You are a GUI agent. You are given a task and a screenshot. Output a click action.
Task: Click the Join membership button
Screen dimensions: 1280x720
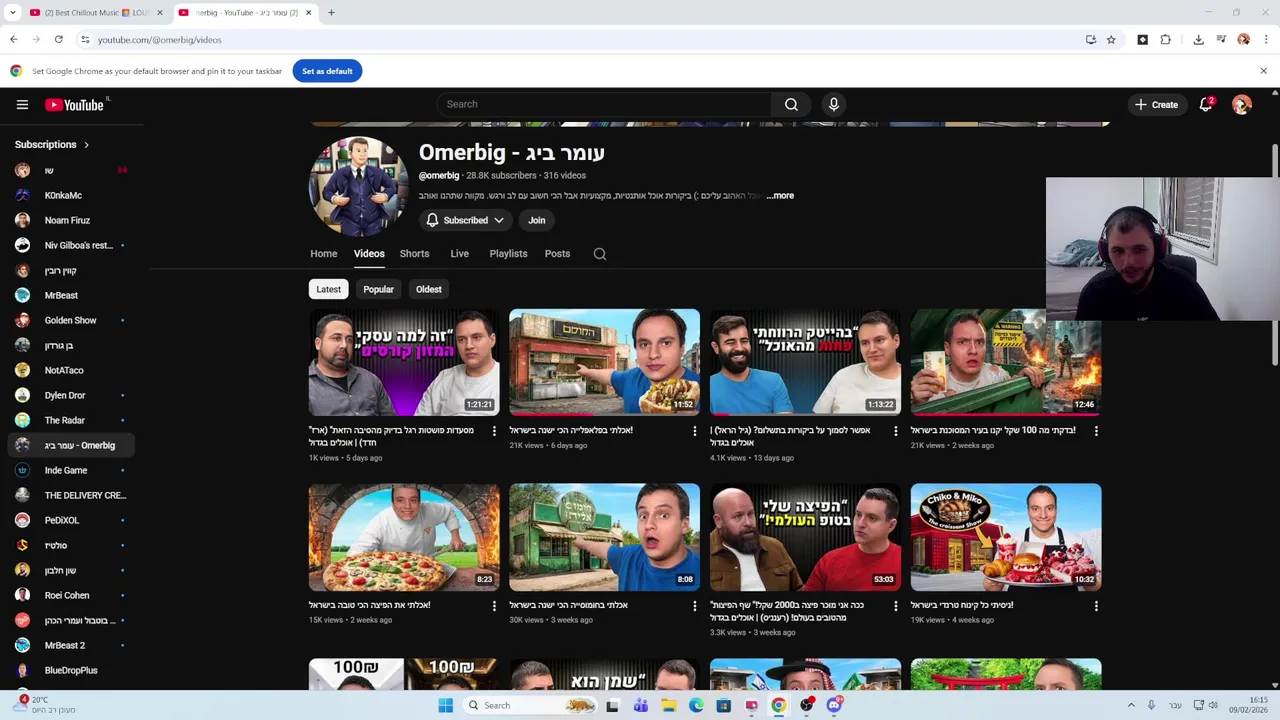click(x=537, y=220)
